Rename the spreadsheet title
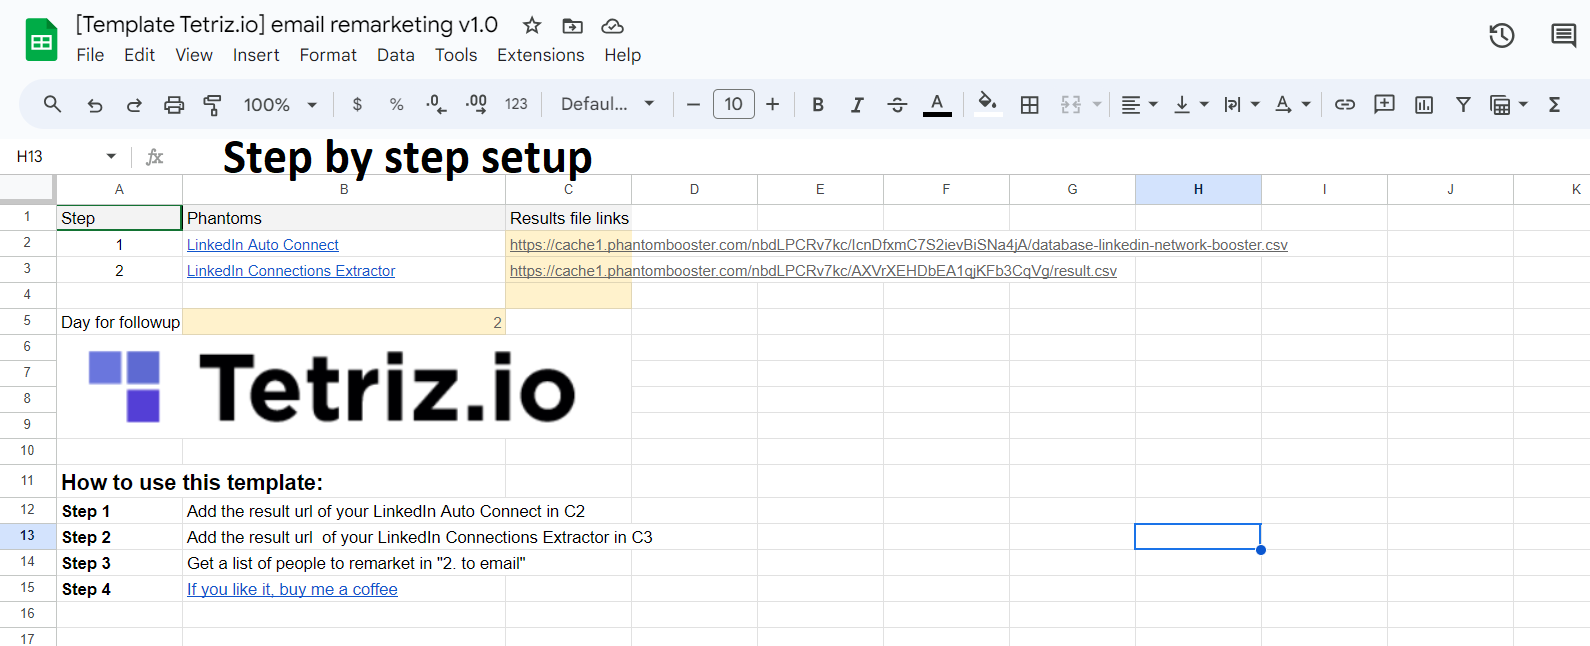Screen dimensions: 1590x646 (x=287, y=25)
